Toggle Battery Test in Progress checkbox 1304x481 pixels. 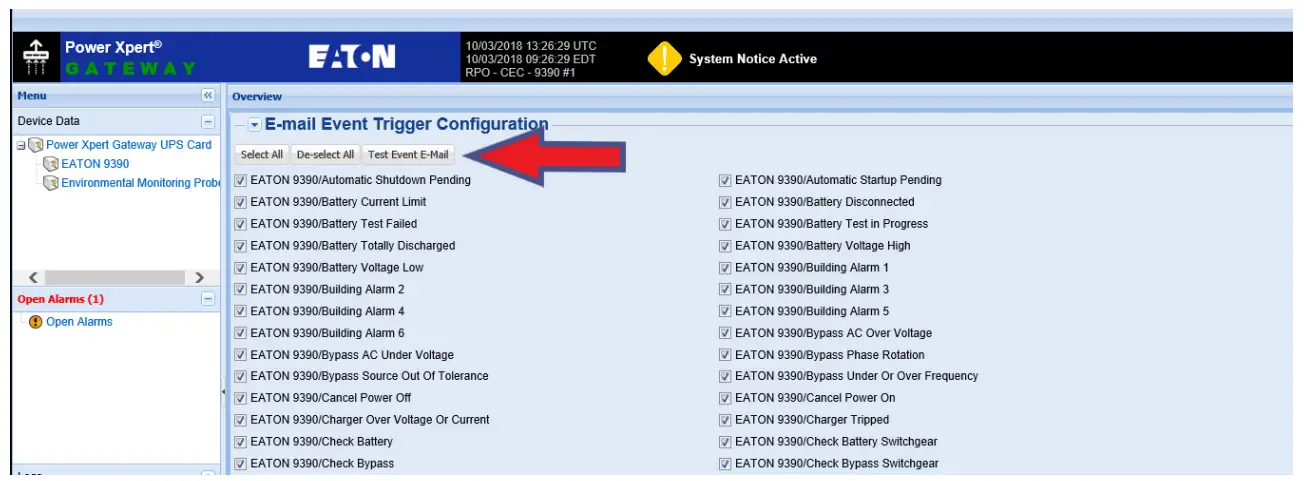click(725, 224)
